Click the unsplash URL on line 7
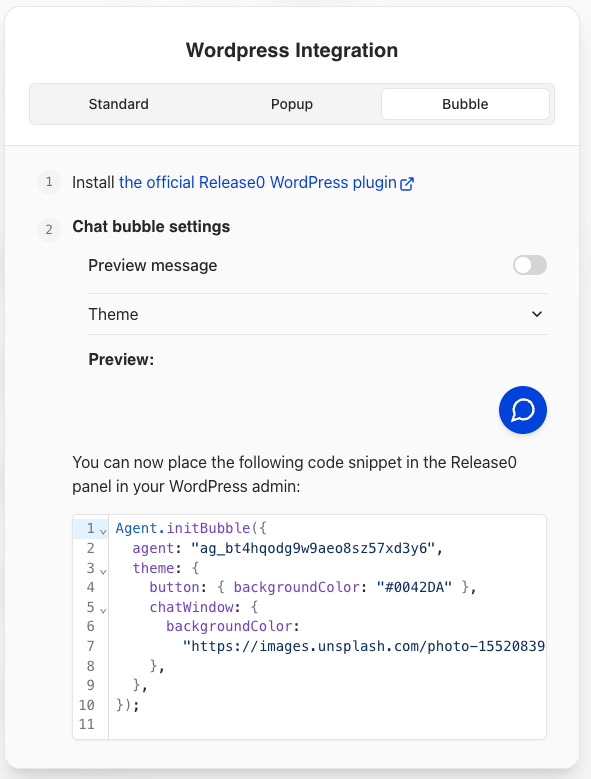This screenshot has width=591, height=779. coord(364,646)
